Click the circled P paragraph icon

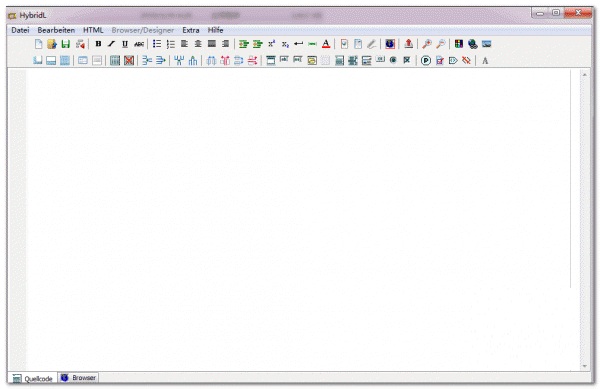426,60
